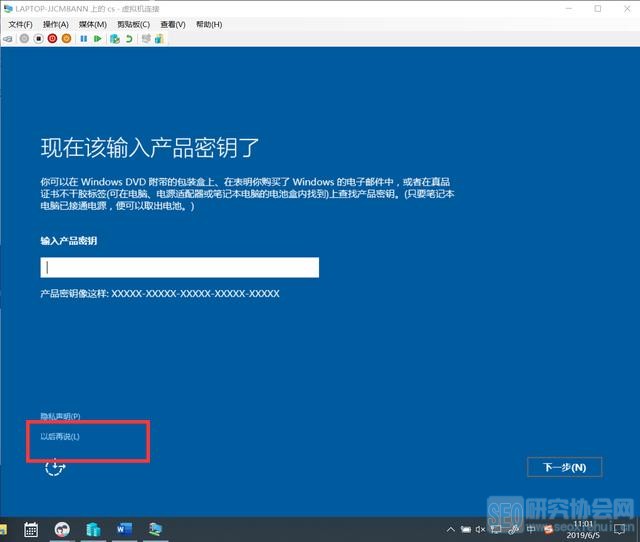Turn off the VM with the black stop icon

[x=38, y=39]
